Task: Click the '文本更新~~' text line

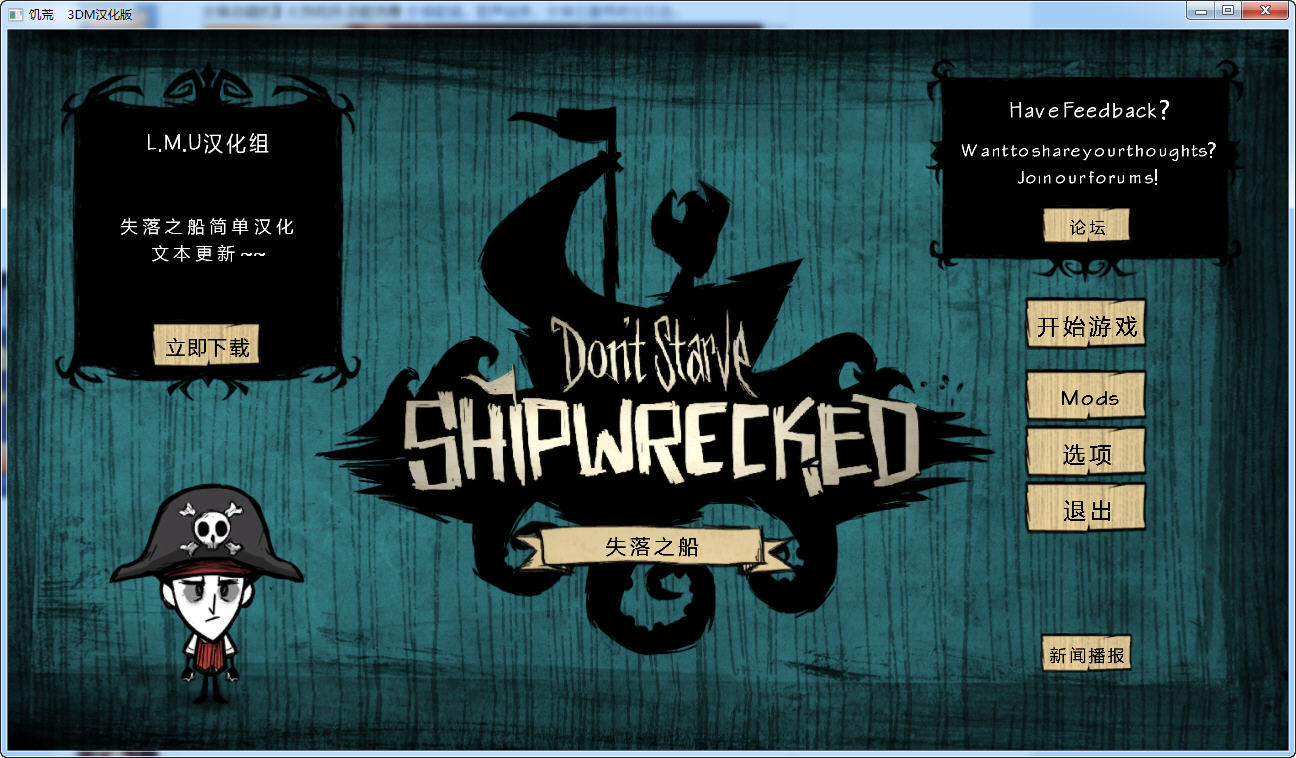Action: [x=208, y=253]
